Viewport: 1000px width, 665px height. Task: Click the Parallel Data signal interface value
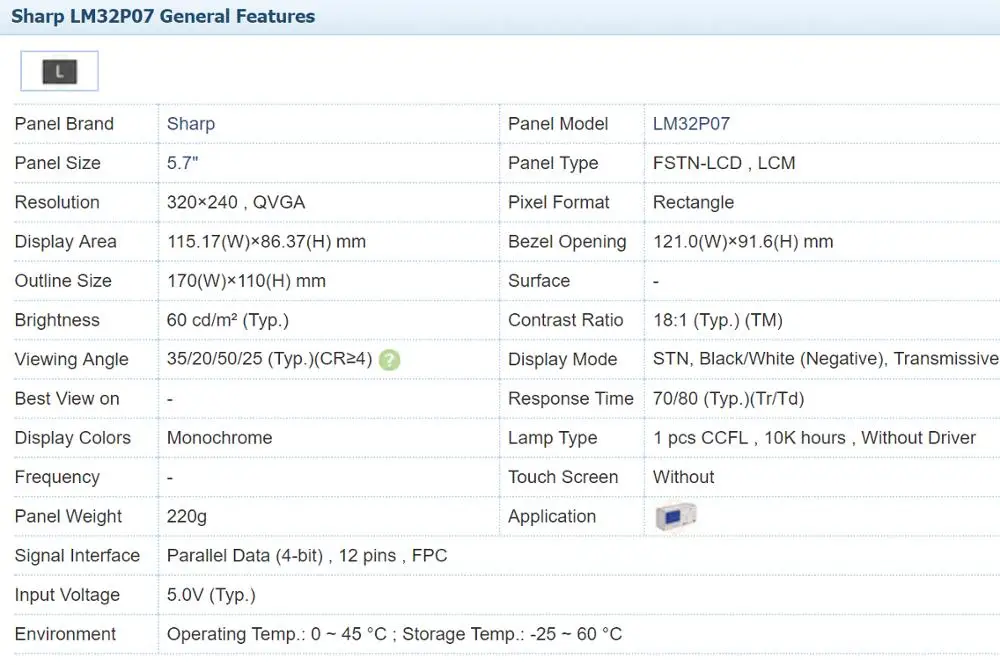pos(307,556)
